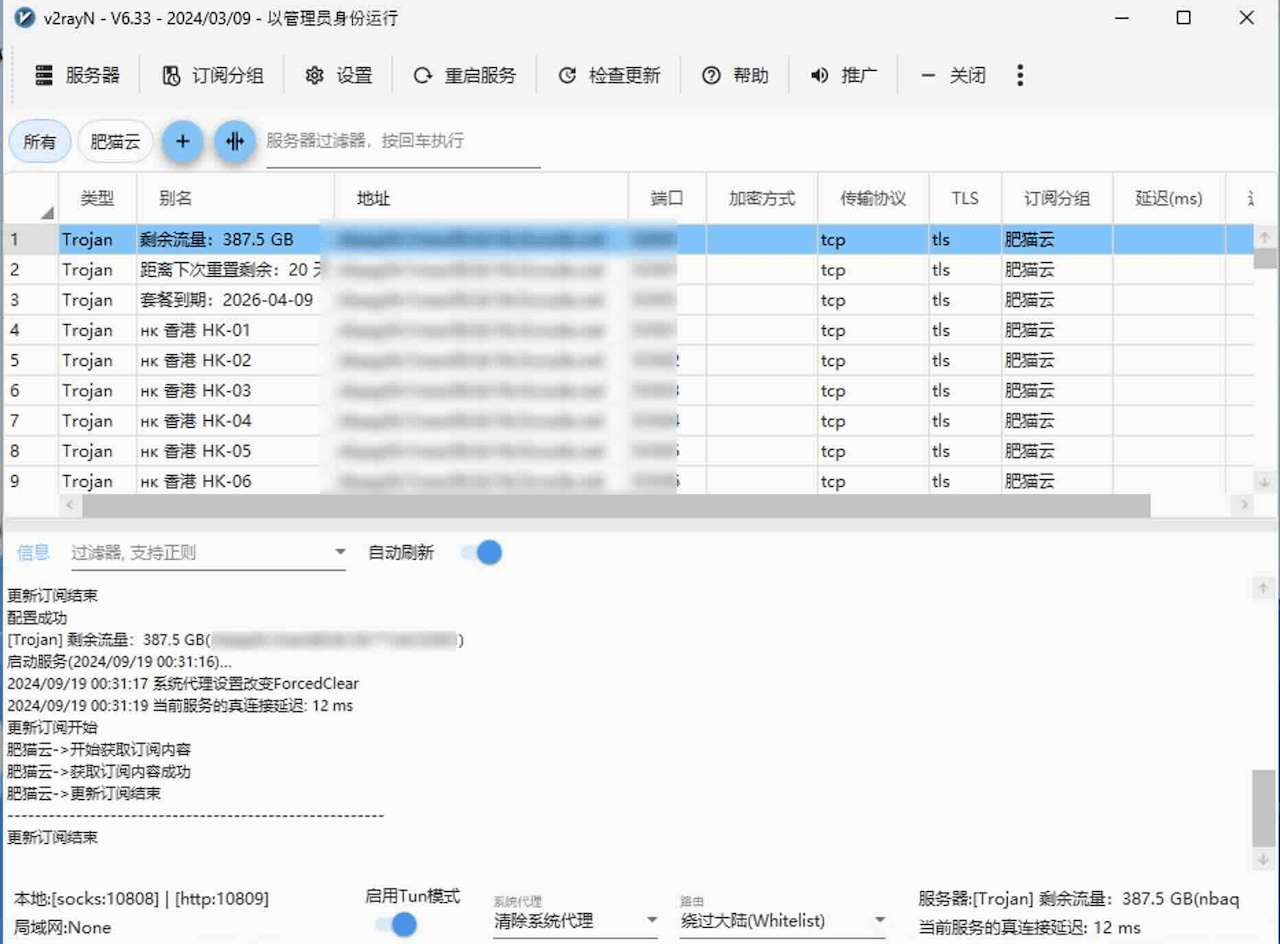Click the server list scroll-up arrow
The width and height of the screenshot is (1280, 944).
pyautogui.click(x=1265, y=238)
